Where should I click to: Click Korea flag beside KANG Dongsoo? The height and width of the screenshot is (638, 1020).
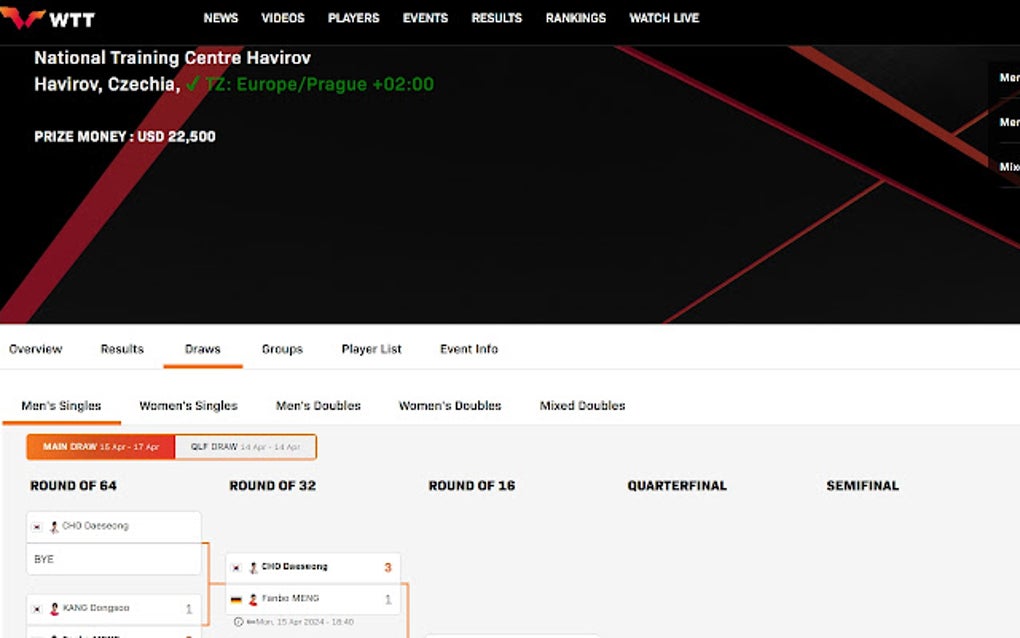pyautogui.click(x=37, y=609)
